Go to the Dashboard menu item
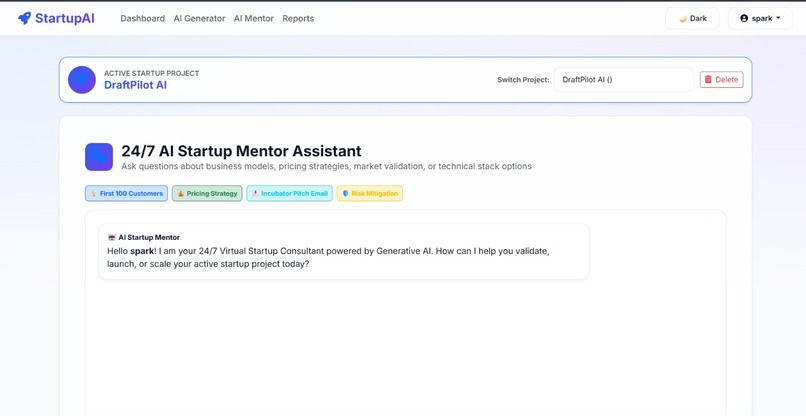Image resolution: width=806 pixels, height=416 pixels. click(x=142, y=19)
